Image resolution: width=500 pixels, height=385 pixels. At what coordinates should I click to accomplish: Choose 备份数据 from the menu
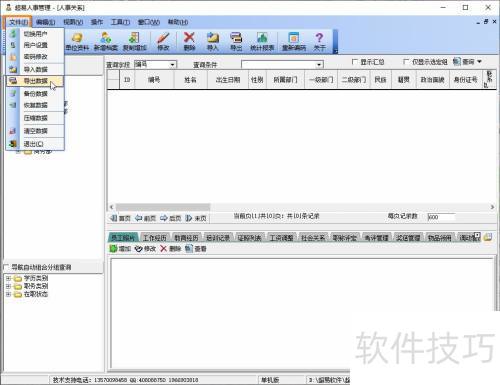tap(35, 94)
